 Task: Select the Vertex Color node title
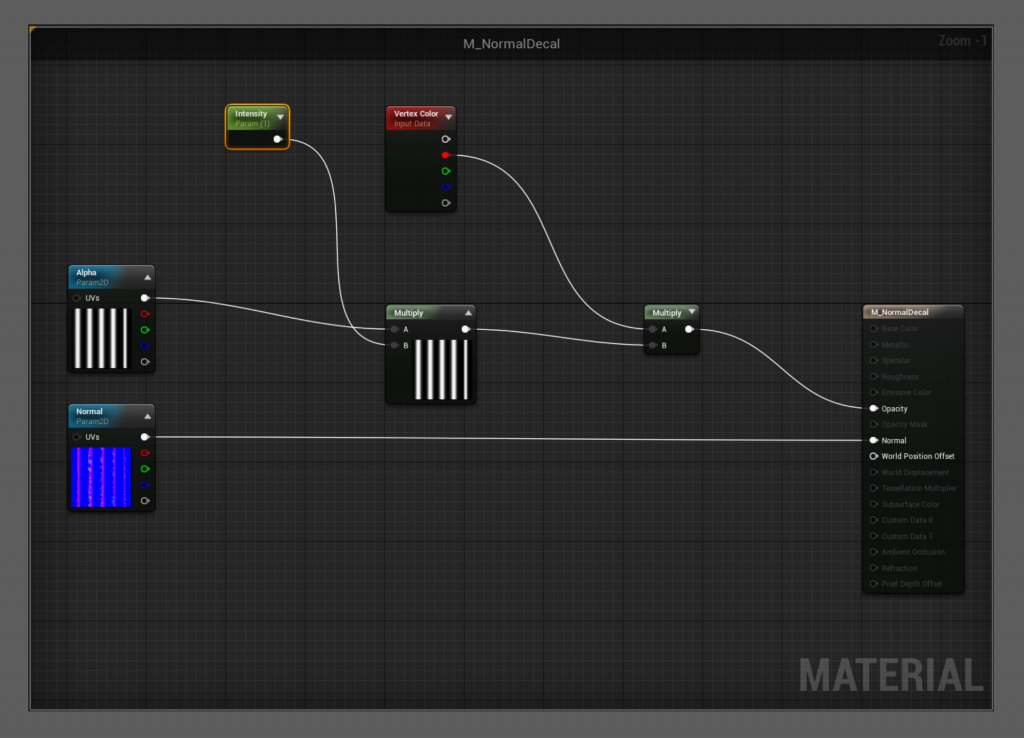[x=416, y=114]
